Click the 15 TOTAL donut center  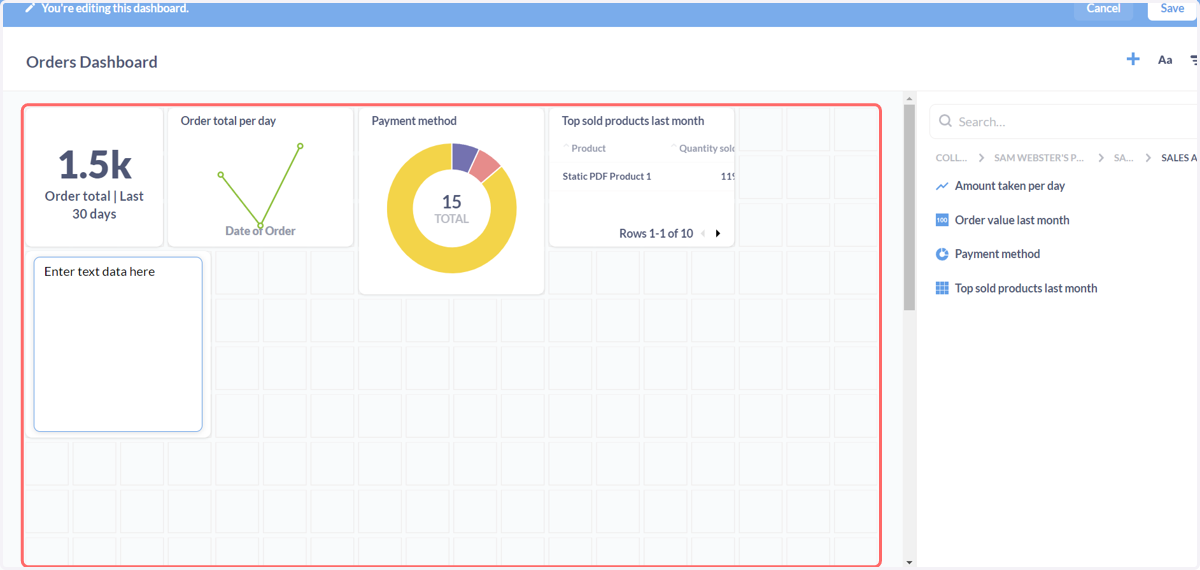[x=452, y=209]
